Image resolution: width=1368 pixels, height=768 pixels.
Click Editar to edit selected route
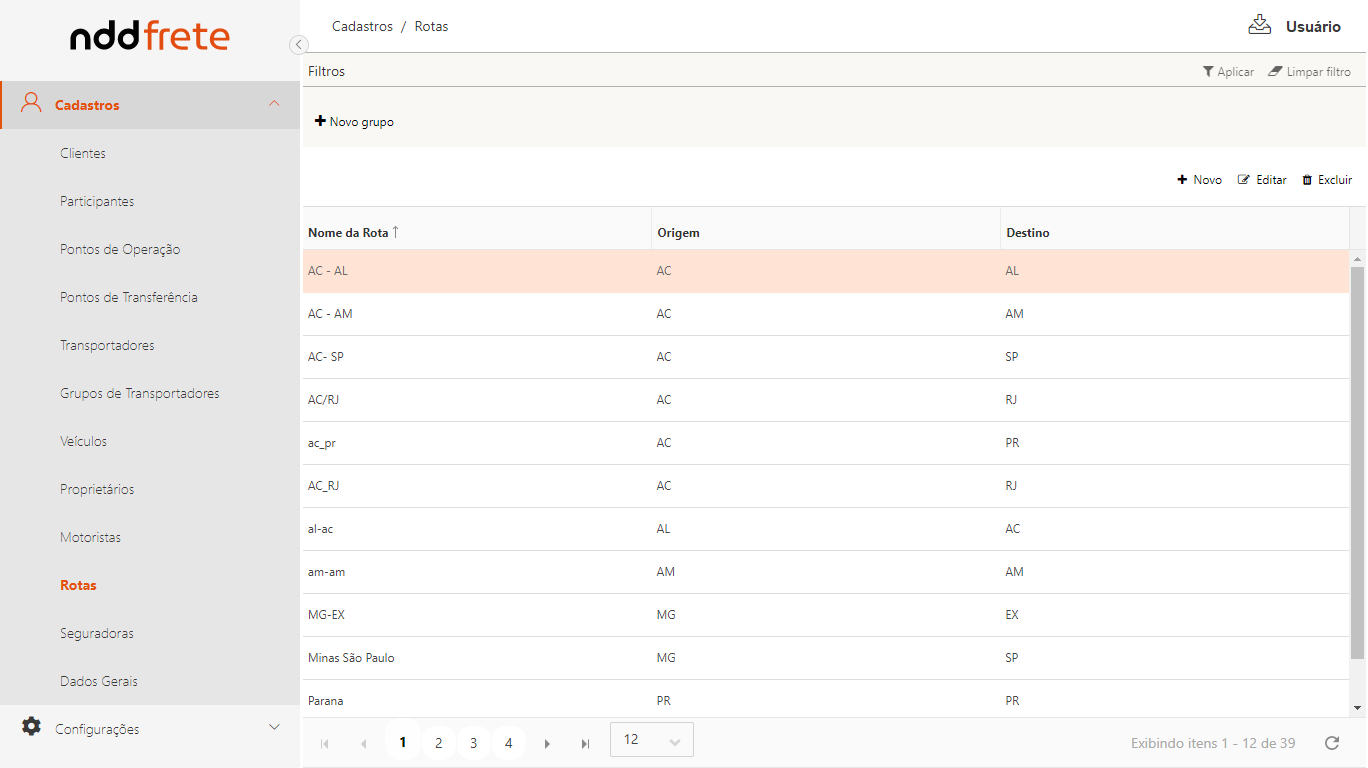[x=1262, y=180]
